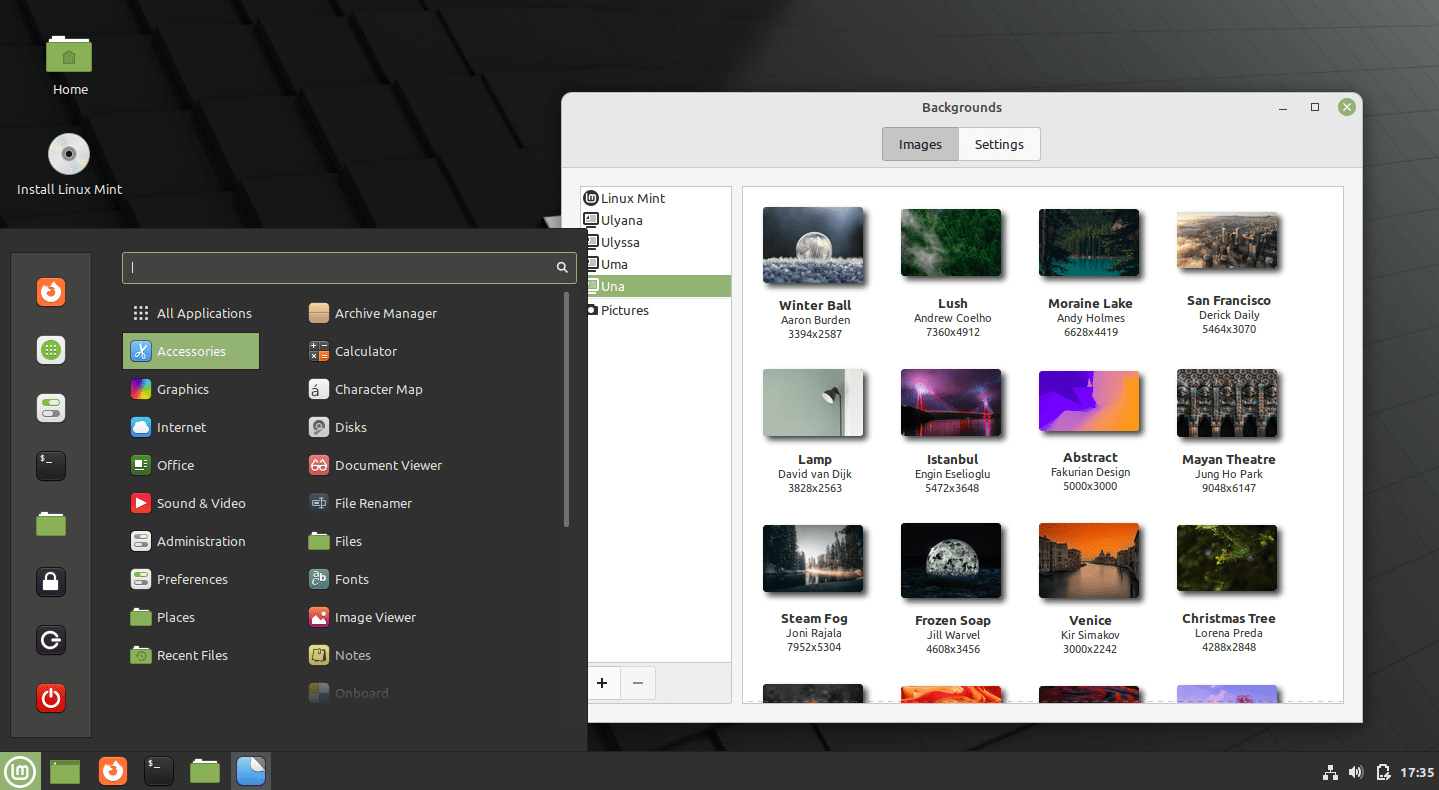Choose the Winter Ball wallpaper thumbnail

point(813,246)
